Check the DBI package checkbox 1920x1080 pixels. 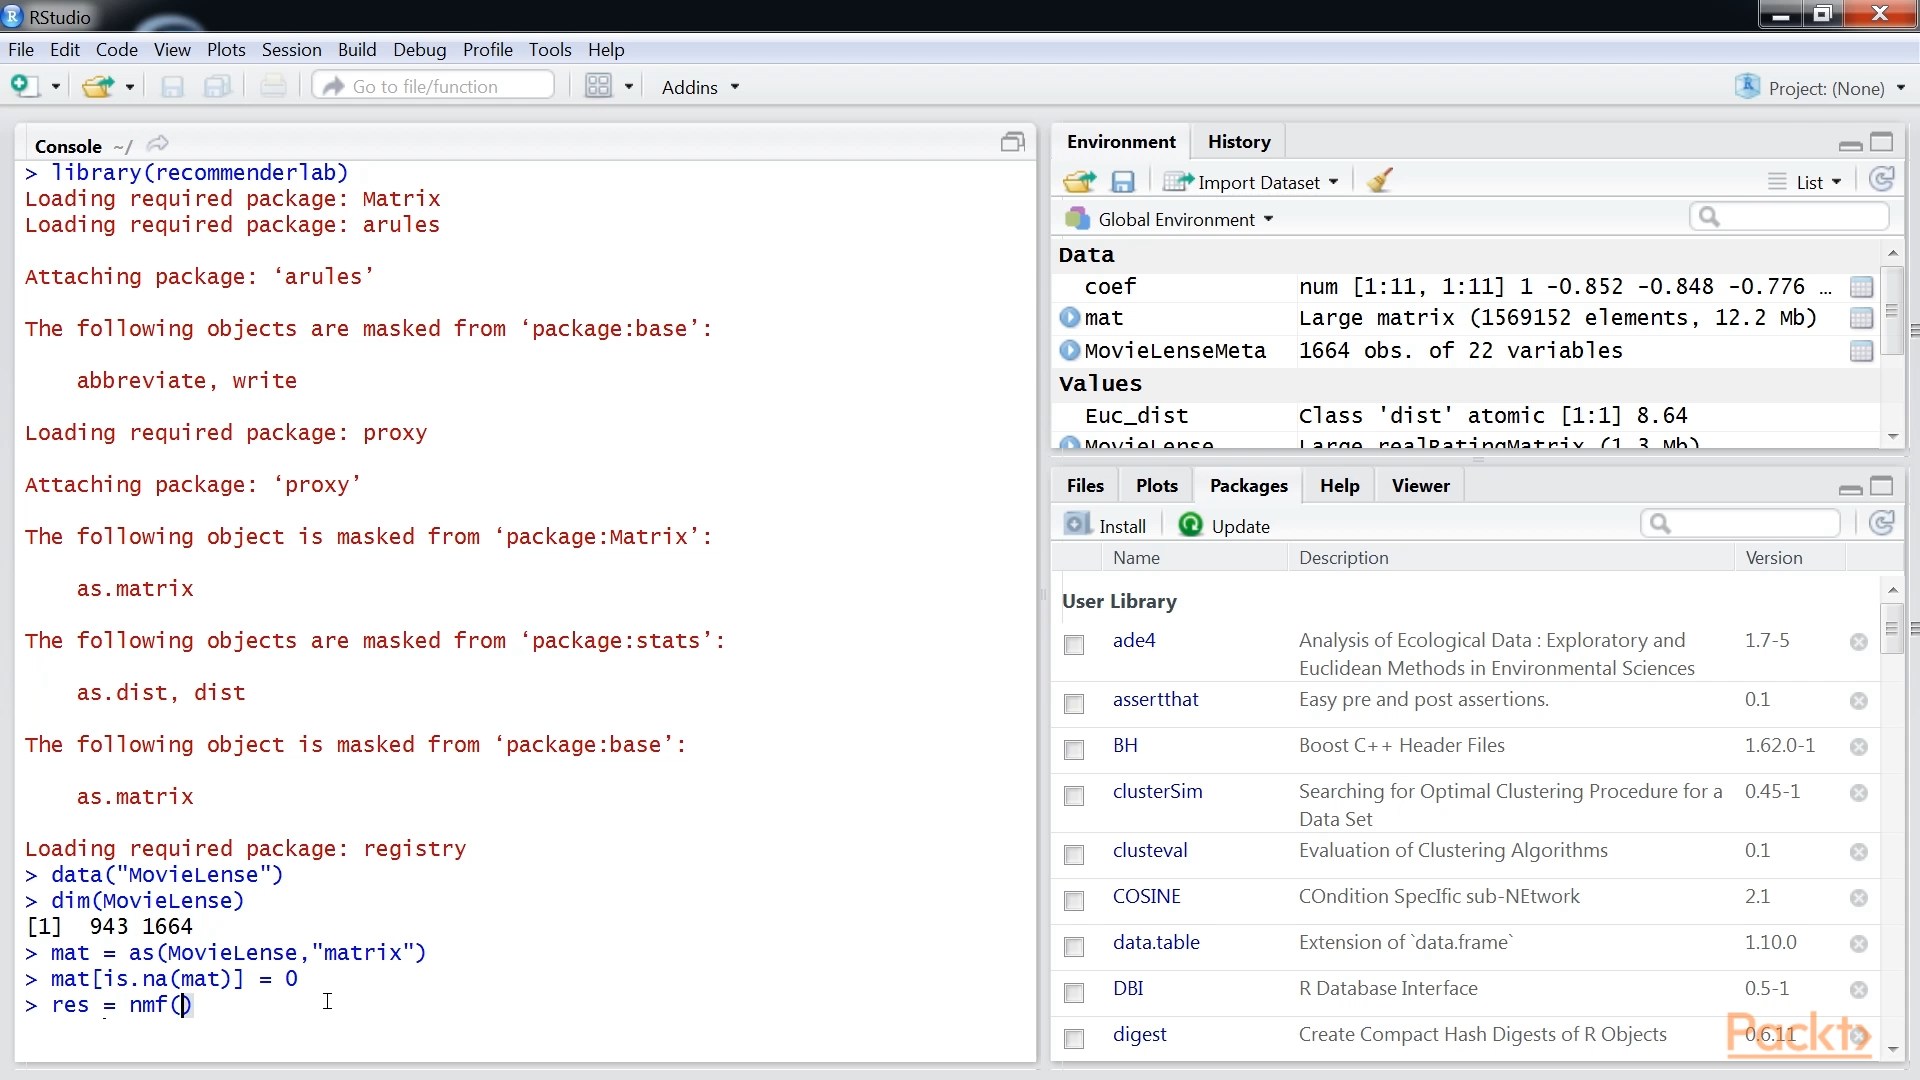coord(1074,993)
